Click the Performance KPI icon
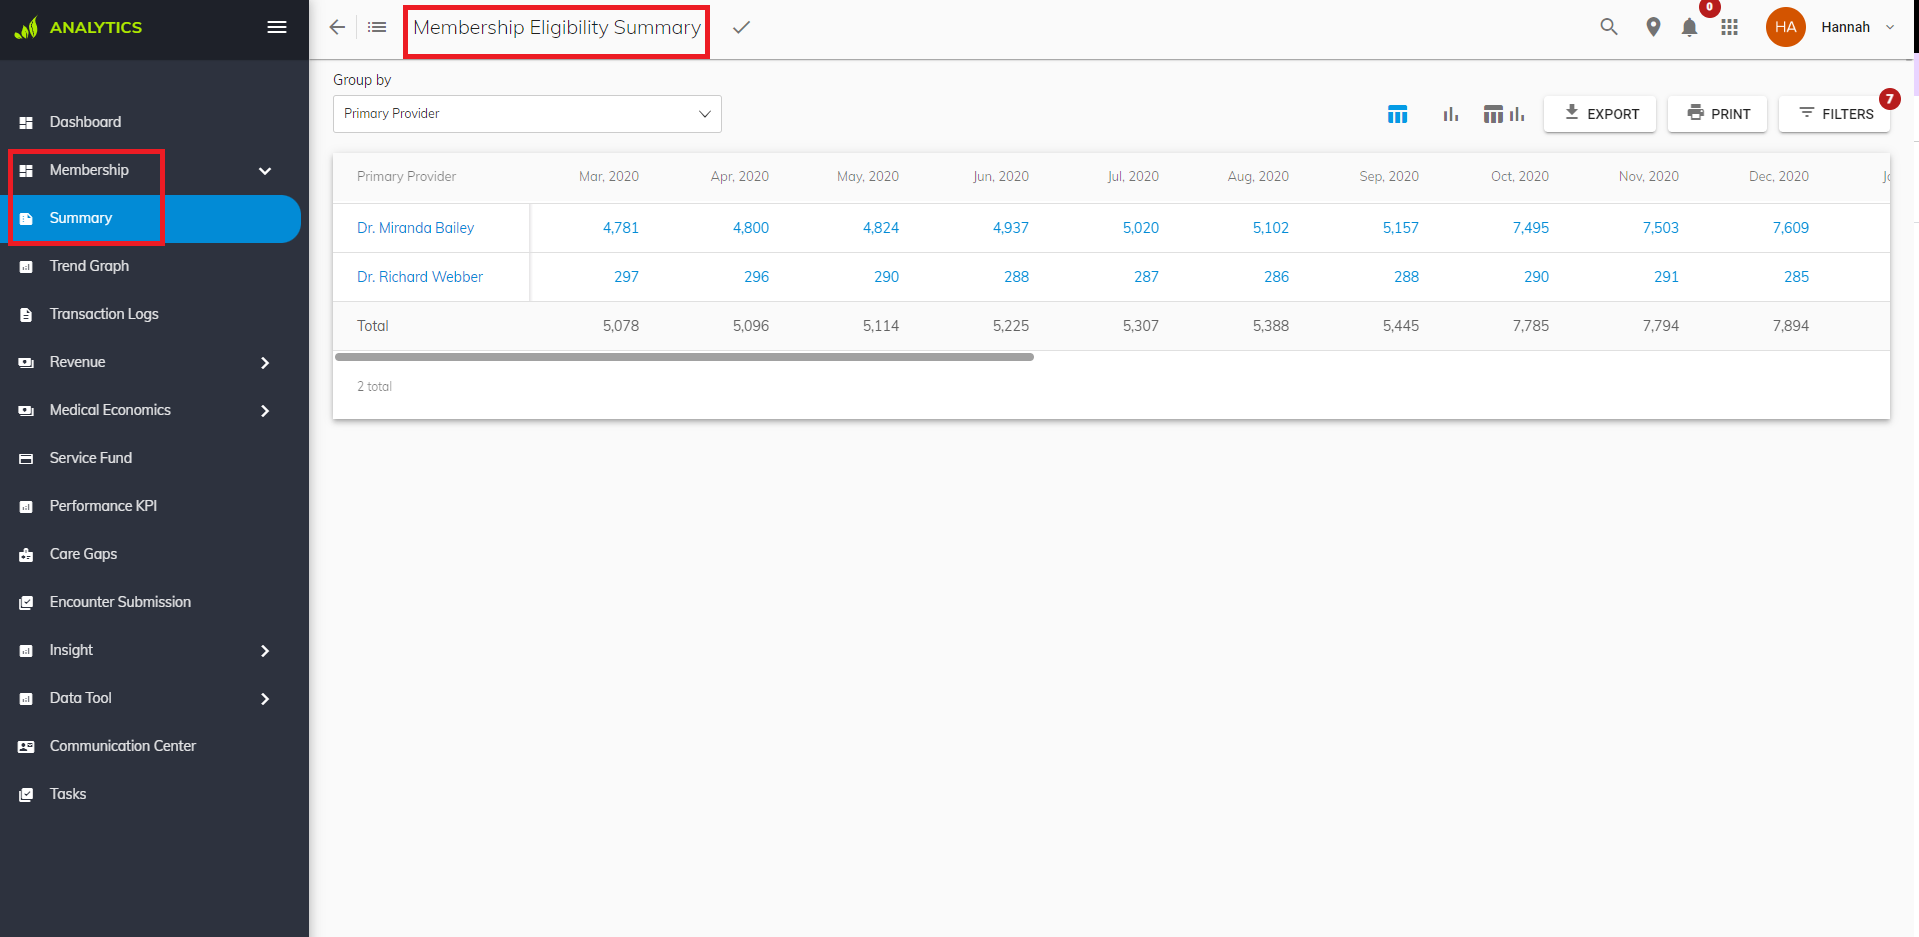 [x=26, y=506]
